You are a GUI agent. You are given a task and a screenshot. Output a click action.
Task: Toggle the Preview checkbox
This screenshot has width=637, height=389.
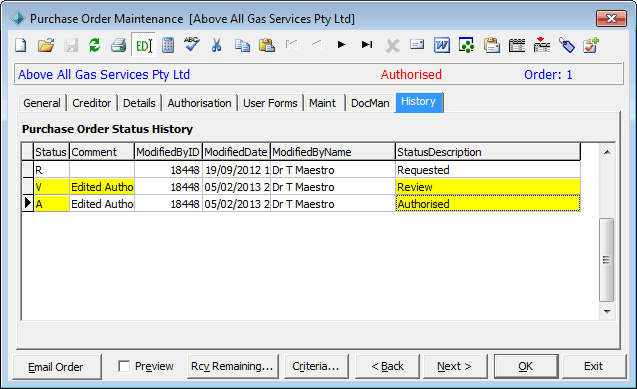click(124, 366)
